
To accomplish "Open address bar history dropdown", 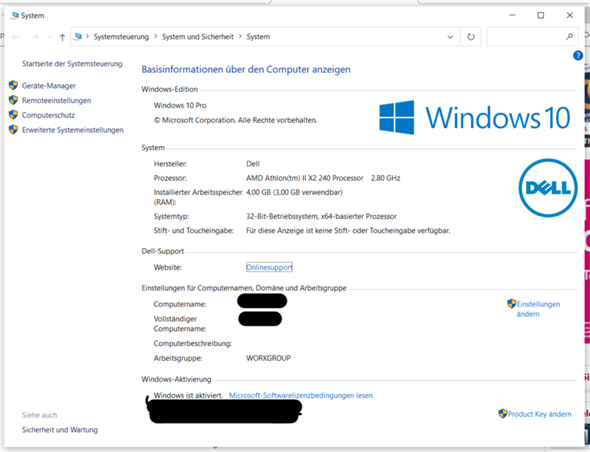I will point(450,37).
